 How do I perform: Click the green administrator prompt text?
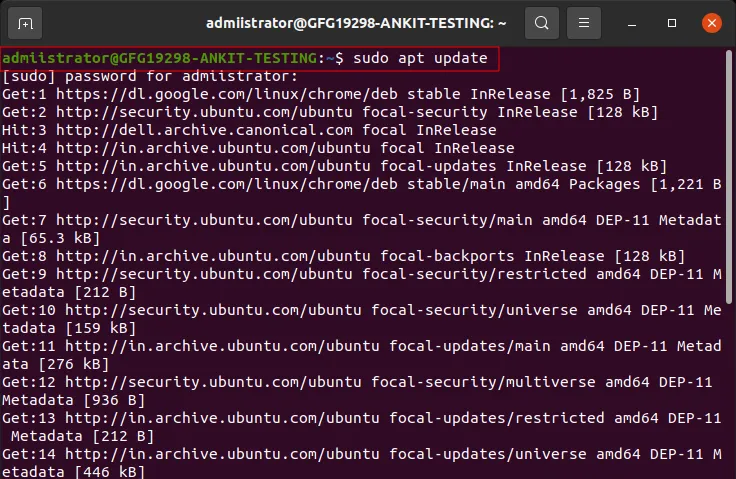tap(160, 58)
